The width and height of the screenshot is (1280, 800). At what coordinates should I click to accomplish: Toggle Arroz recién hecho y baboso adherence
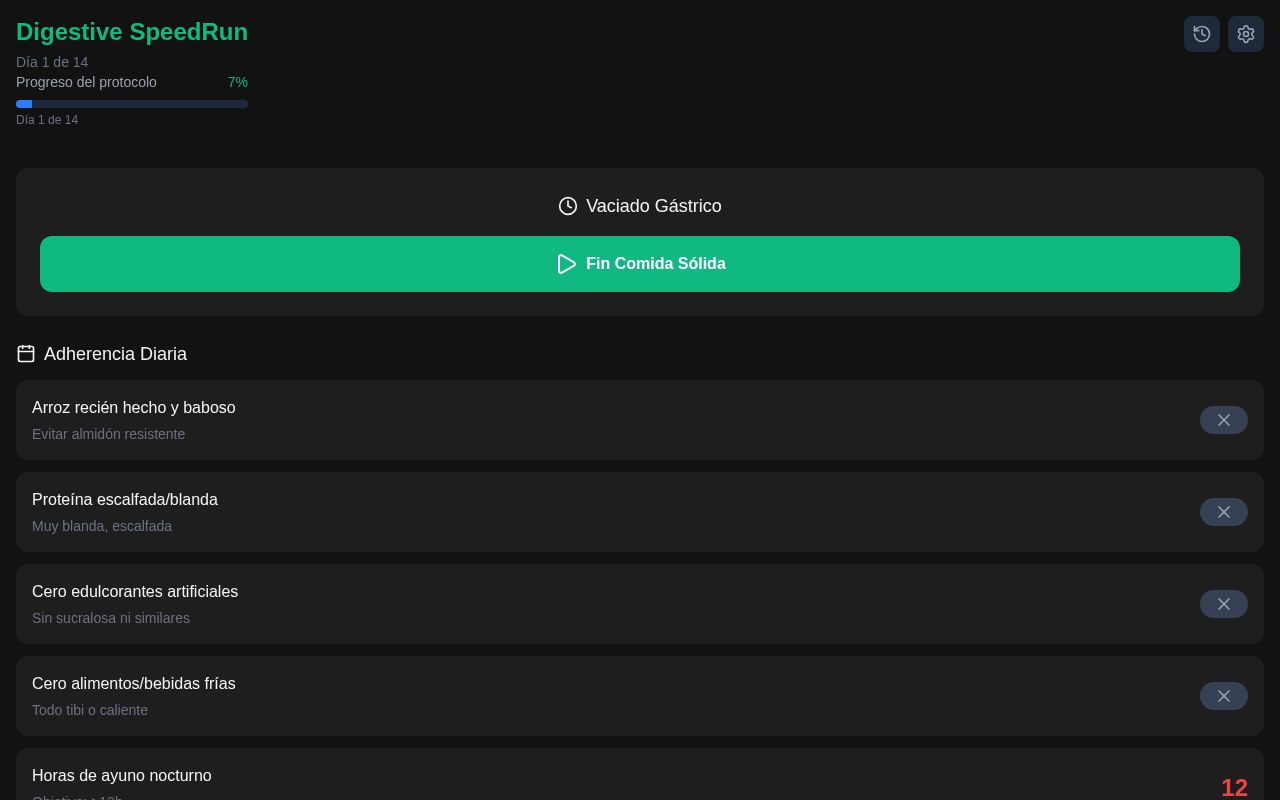1224,420
